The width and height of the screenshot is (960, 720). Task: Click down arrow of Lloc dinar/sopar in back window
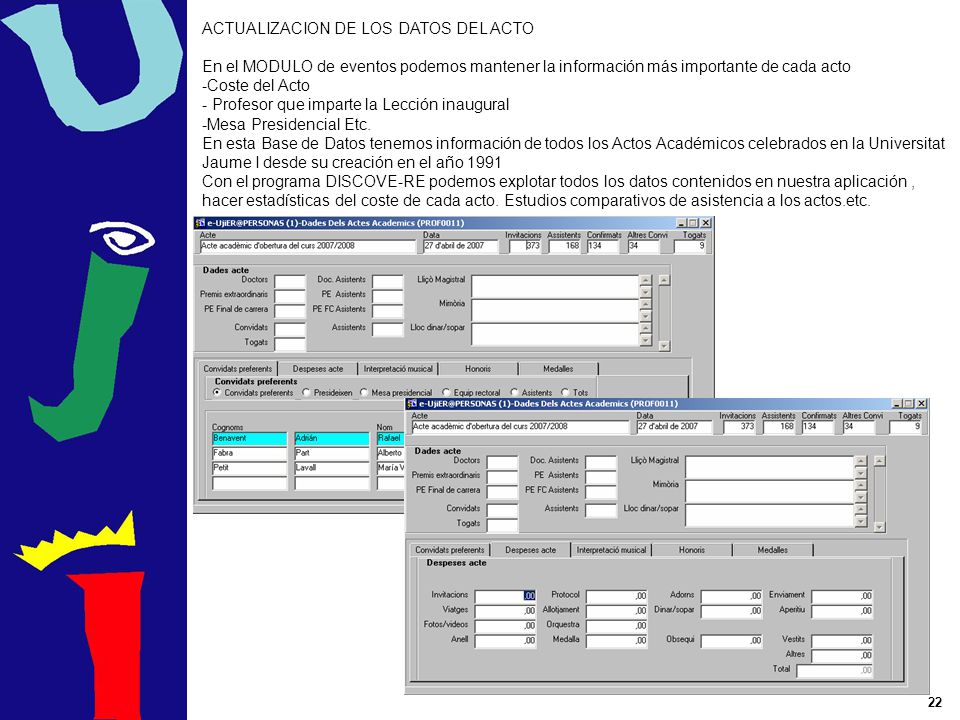[x=645, y=340]
